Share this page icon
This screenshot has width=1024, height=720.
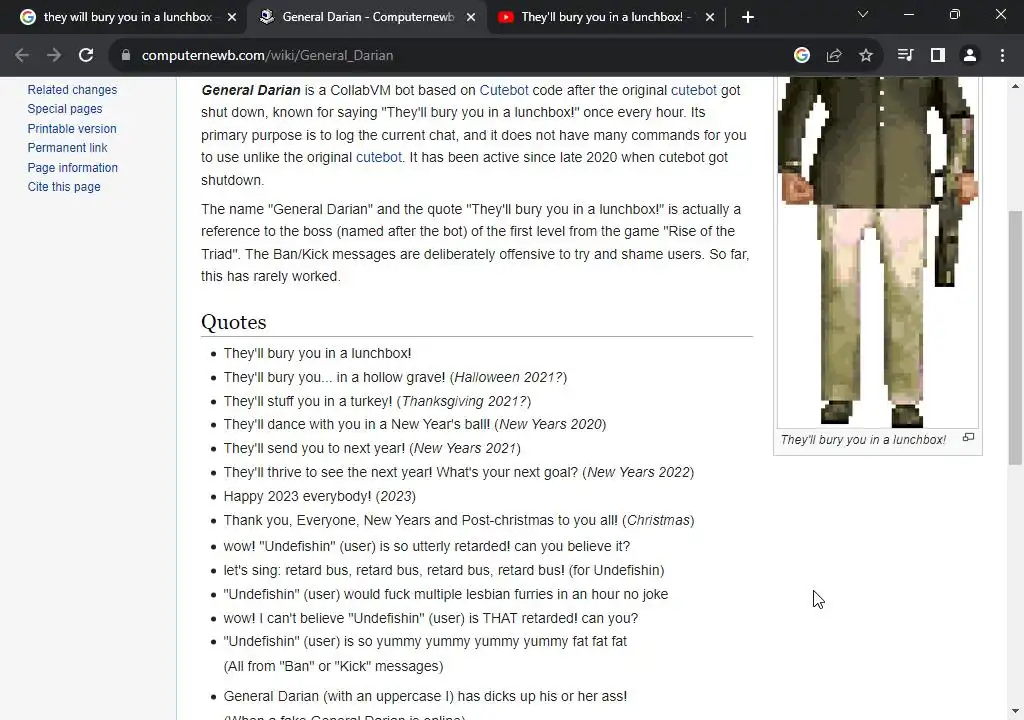[834, 56]
